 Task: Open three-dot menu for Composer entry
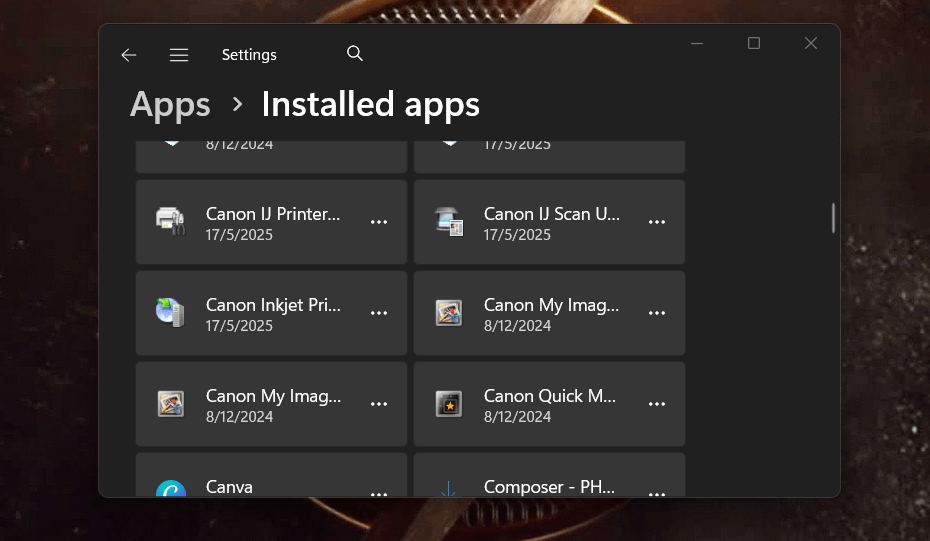657,493
